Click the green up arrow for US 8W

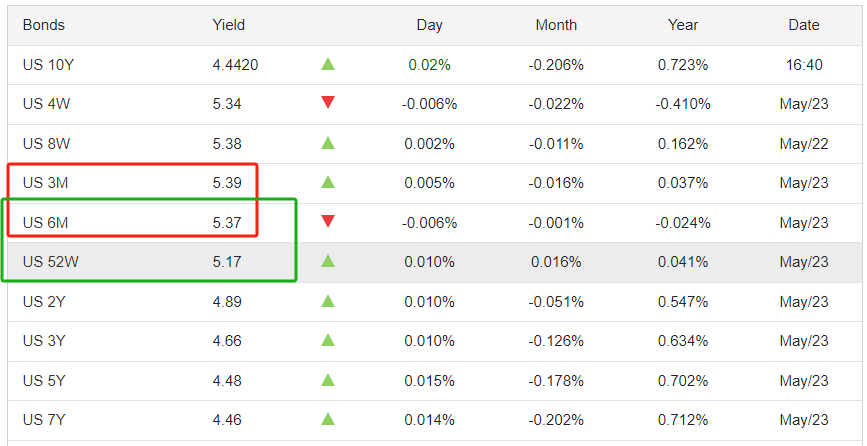click(x=328, y=143)
